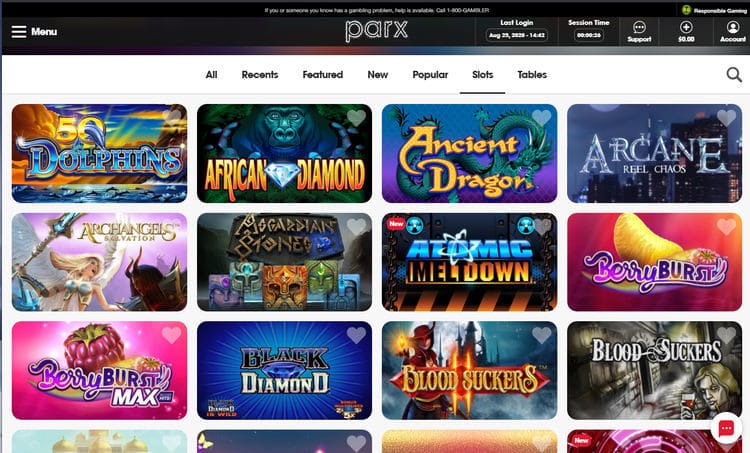
Task: Click the Responsible Gaming icon
Action: pyautogui.click(x=686, y=10)
